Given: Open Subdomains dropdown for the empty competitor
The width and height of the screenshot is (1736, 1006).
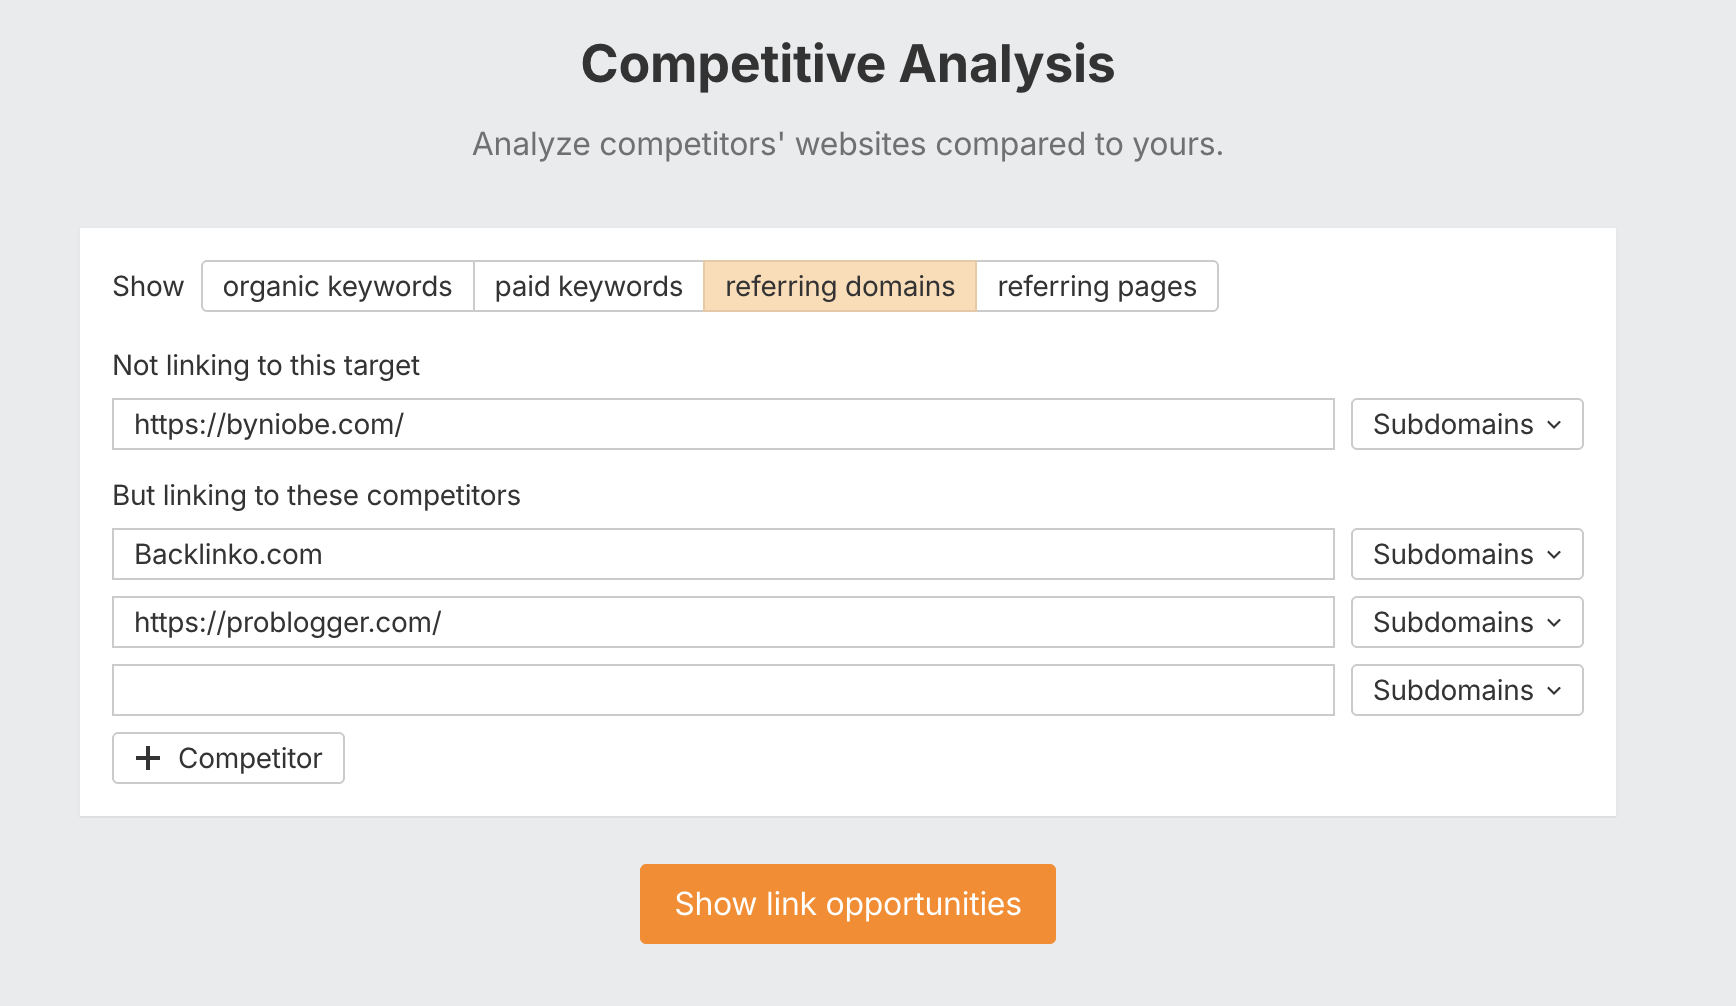Looking at the screenshot, I should coord(1466,691).
